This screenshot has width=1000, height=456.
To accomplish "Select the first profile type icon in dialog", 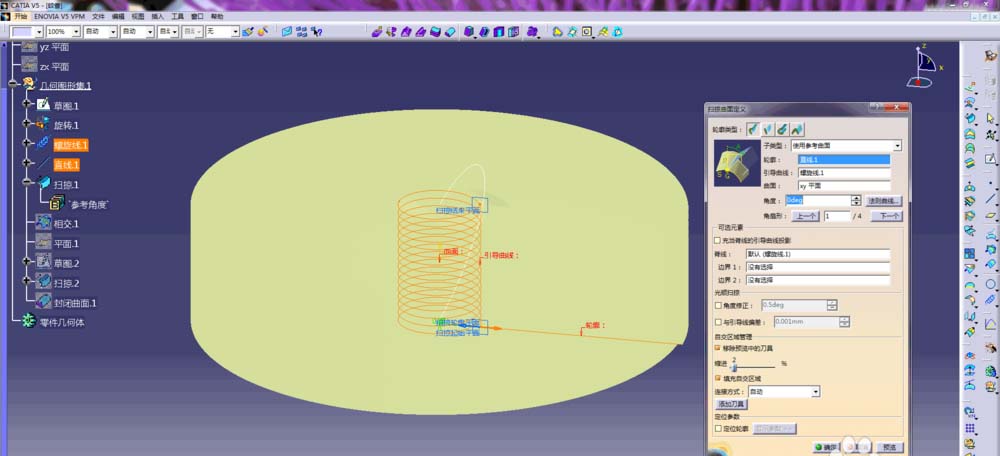I will [753, 129].
